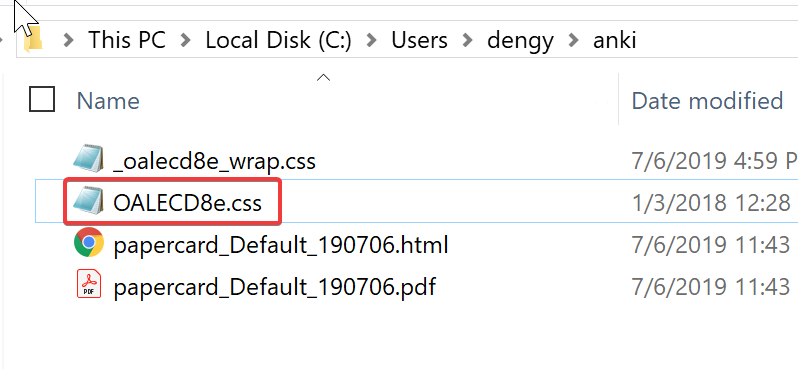The image size is (798, 369).
Task: Toggle the select-all checkbox beside Name
Action: pos(42,99)
